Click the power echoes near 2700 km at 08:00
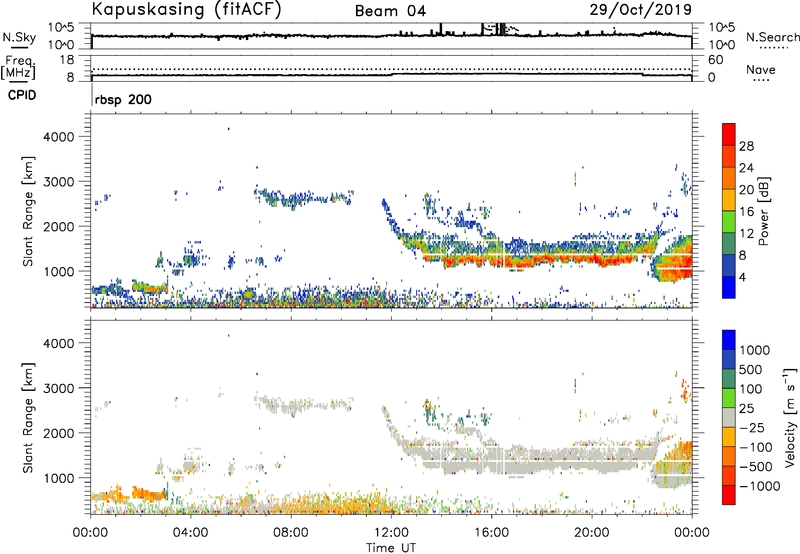Screen dimensions: 800x554 tap(304, 198)
